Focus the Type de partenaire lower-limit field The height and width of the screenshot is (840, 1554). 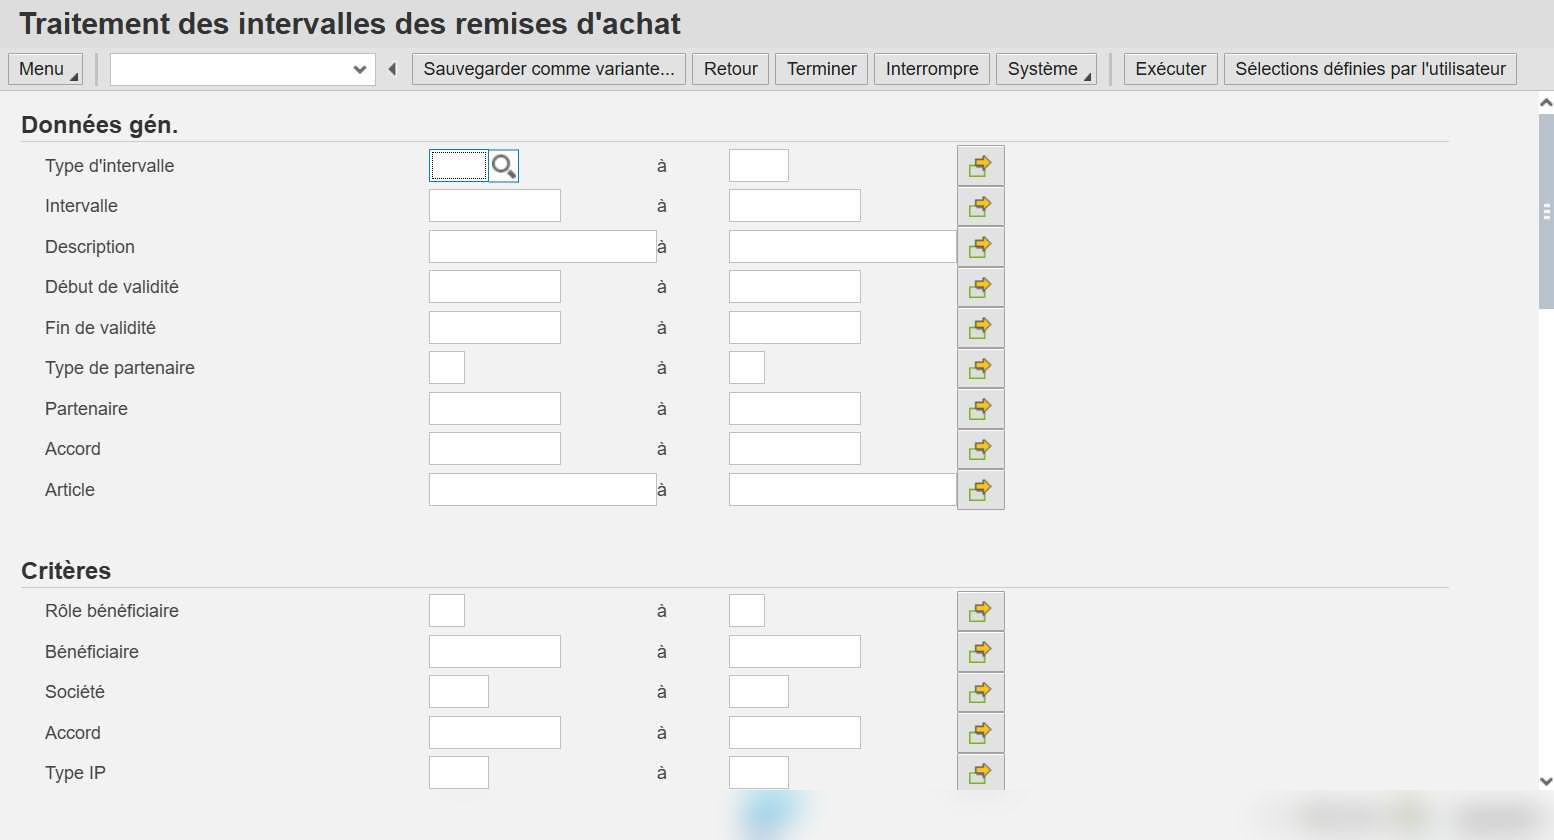point(447,368)
